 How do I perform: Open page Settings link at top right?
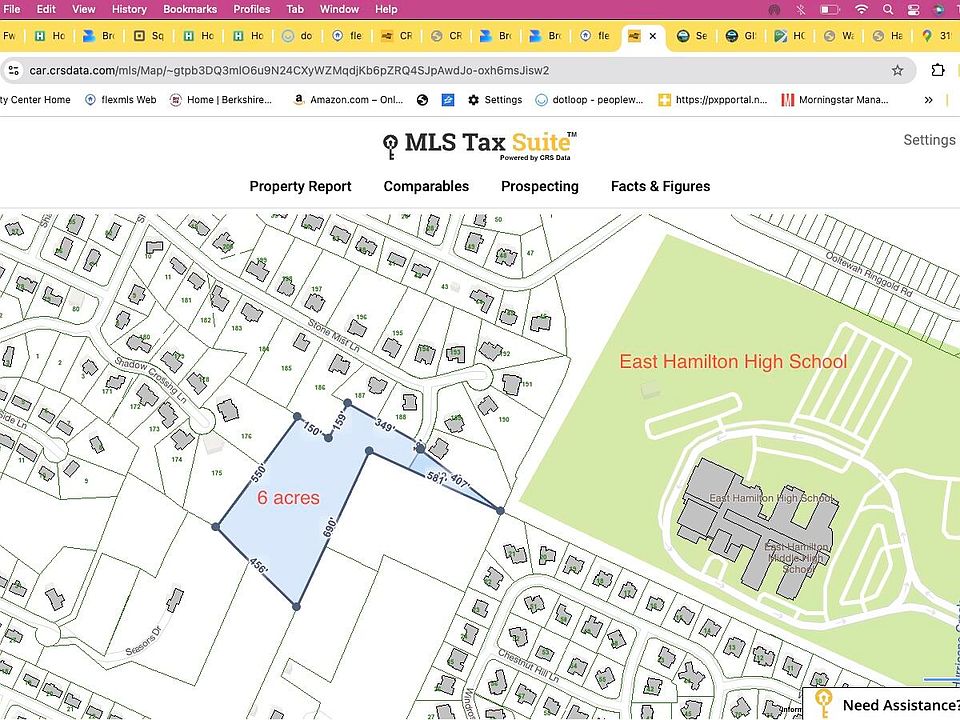point(929,140)
